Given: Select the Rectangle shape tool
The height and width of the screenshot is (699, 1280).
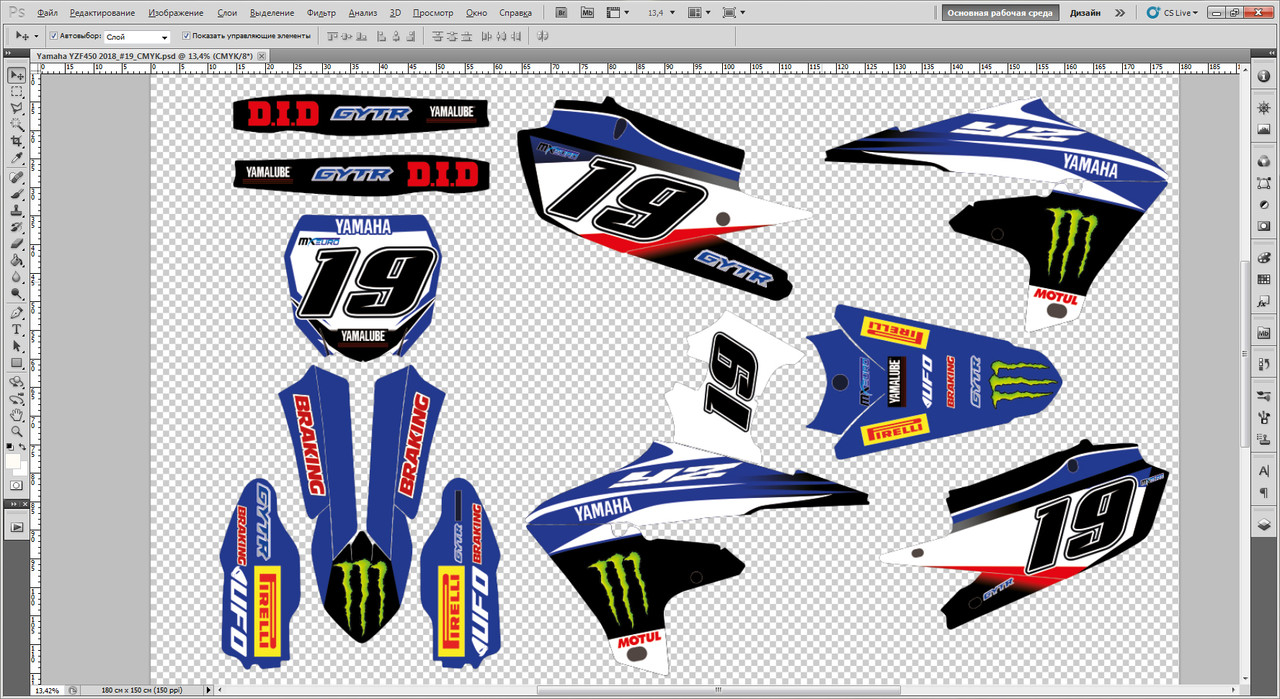Looking at the screenshot, I should coord(17,364).
